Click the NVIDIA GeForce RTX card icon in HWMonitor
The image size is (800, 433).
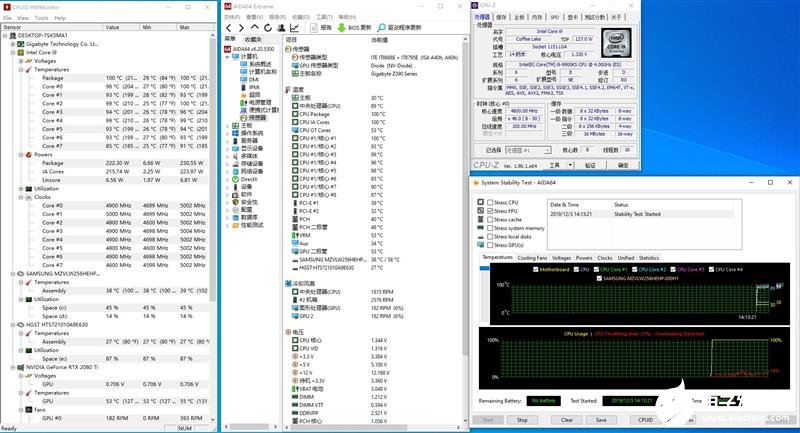(x=21, y=367)
